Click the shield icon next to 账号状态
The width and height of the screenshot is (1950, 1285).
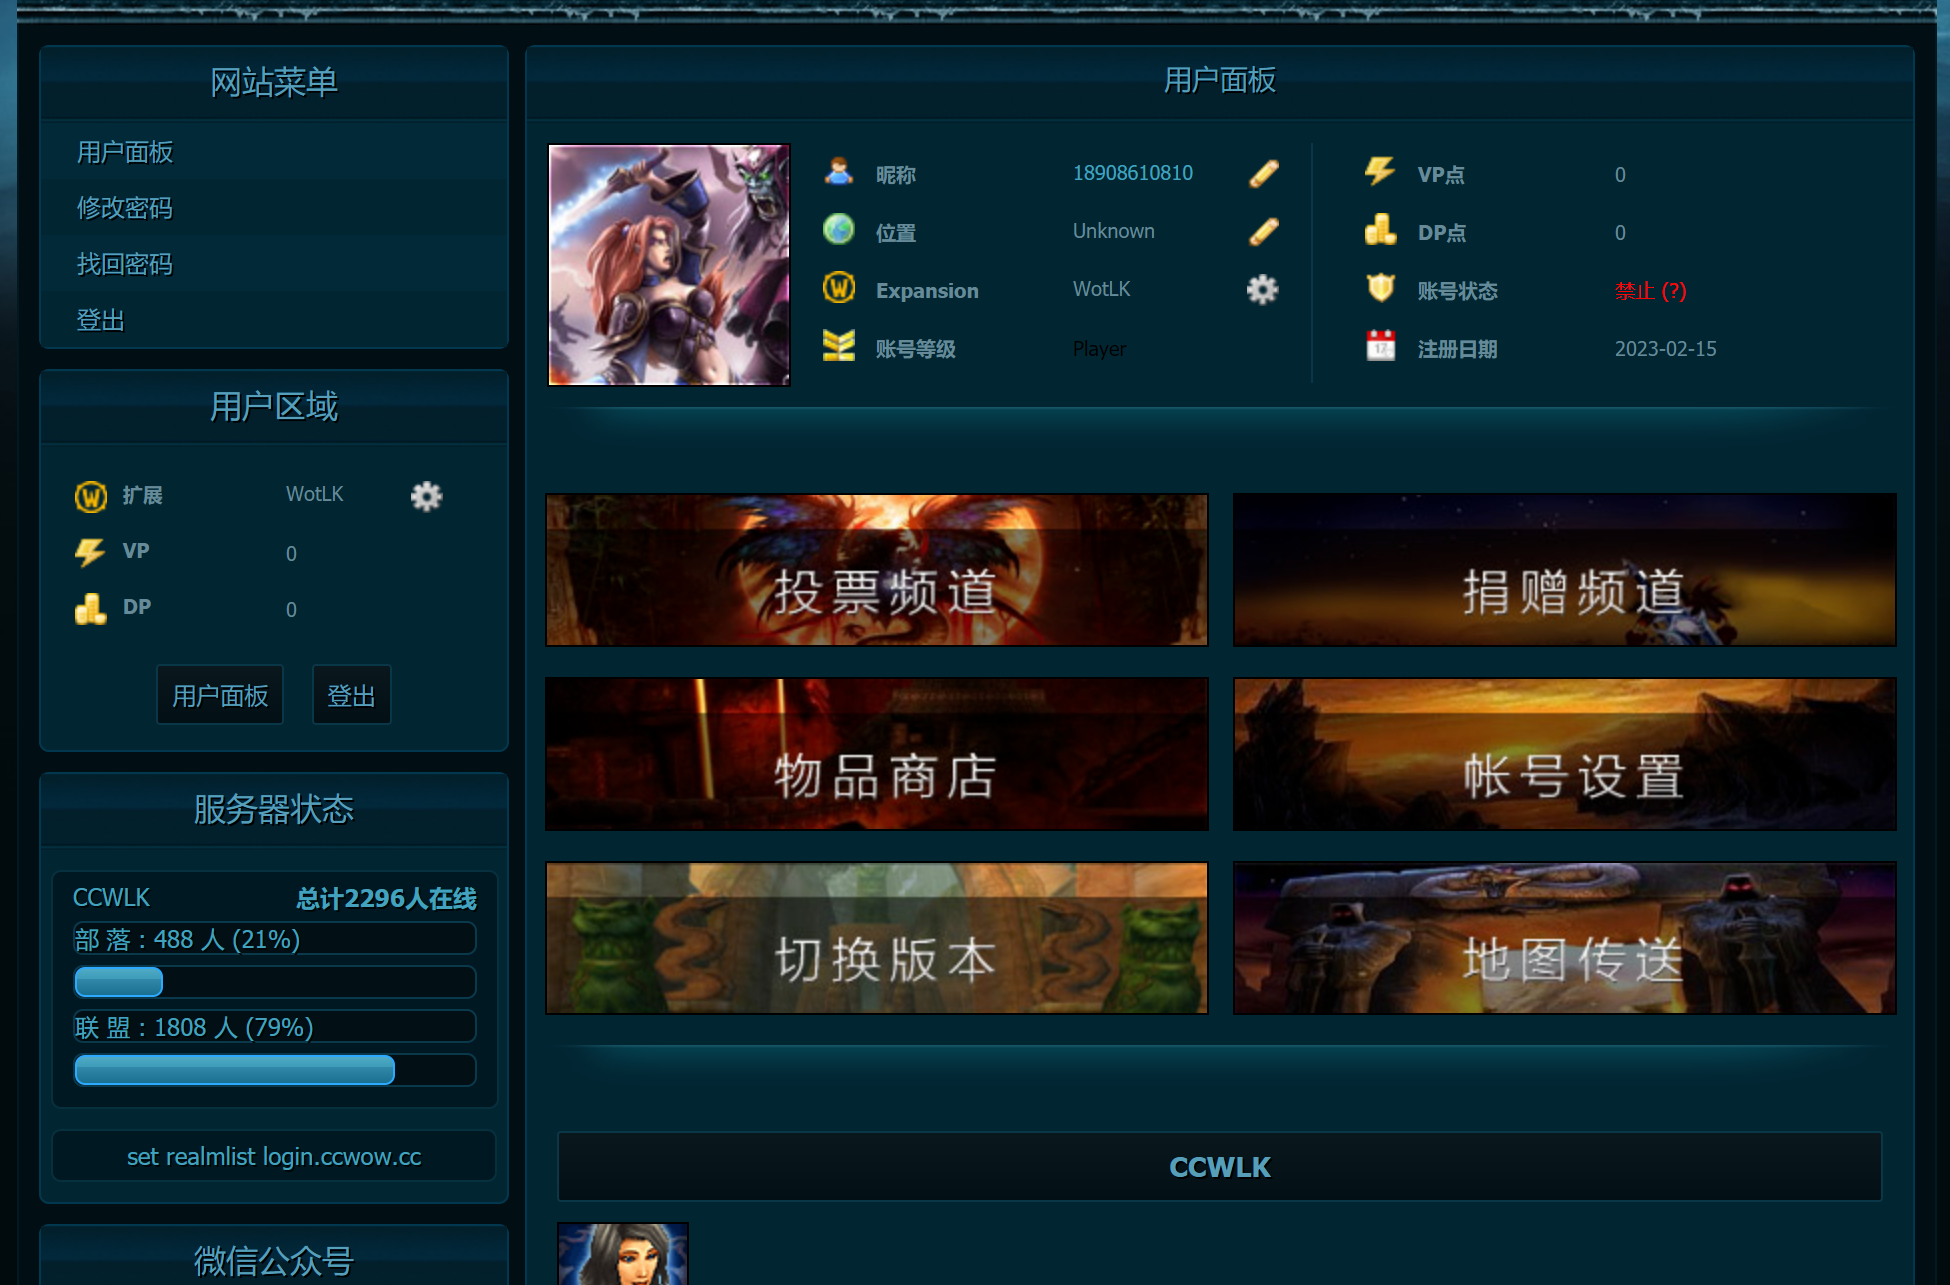coord(1380,289)
